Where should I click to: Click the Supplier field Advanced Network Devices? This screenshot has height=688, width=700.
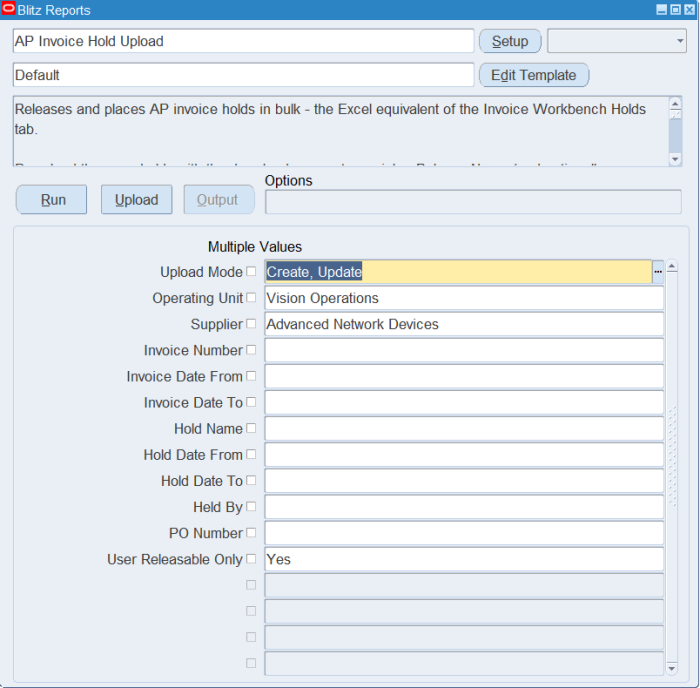click(x=464, y=324)
